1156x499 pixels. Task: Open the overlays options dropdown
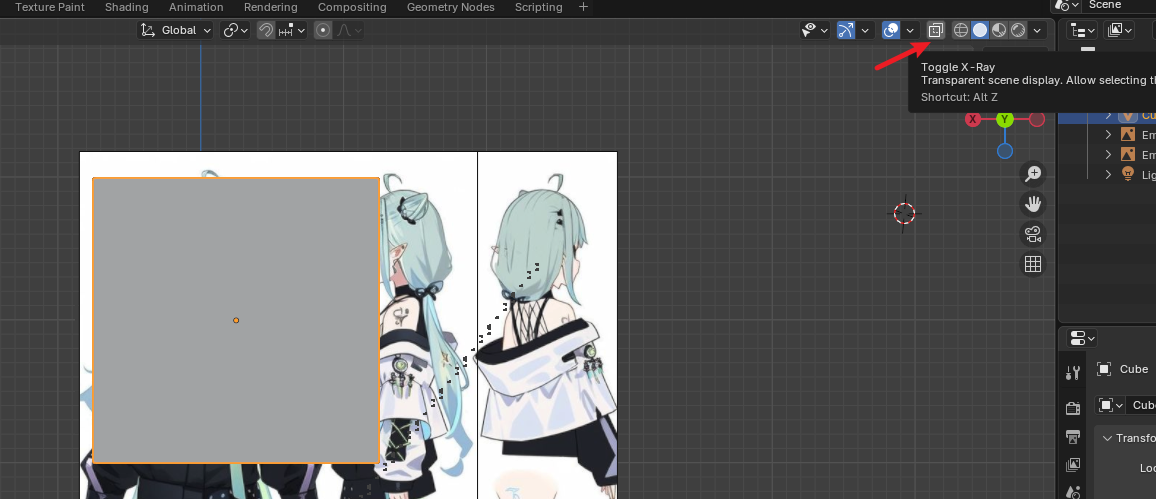(x=910, y=30)
